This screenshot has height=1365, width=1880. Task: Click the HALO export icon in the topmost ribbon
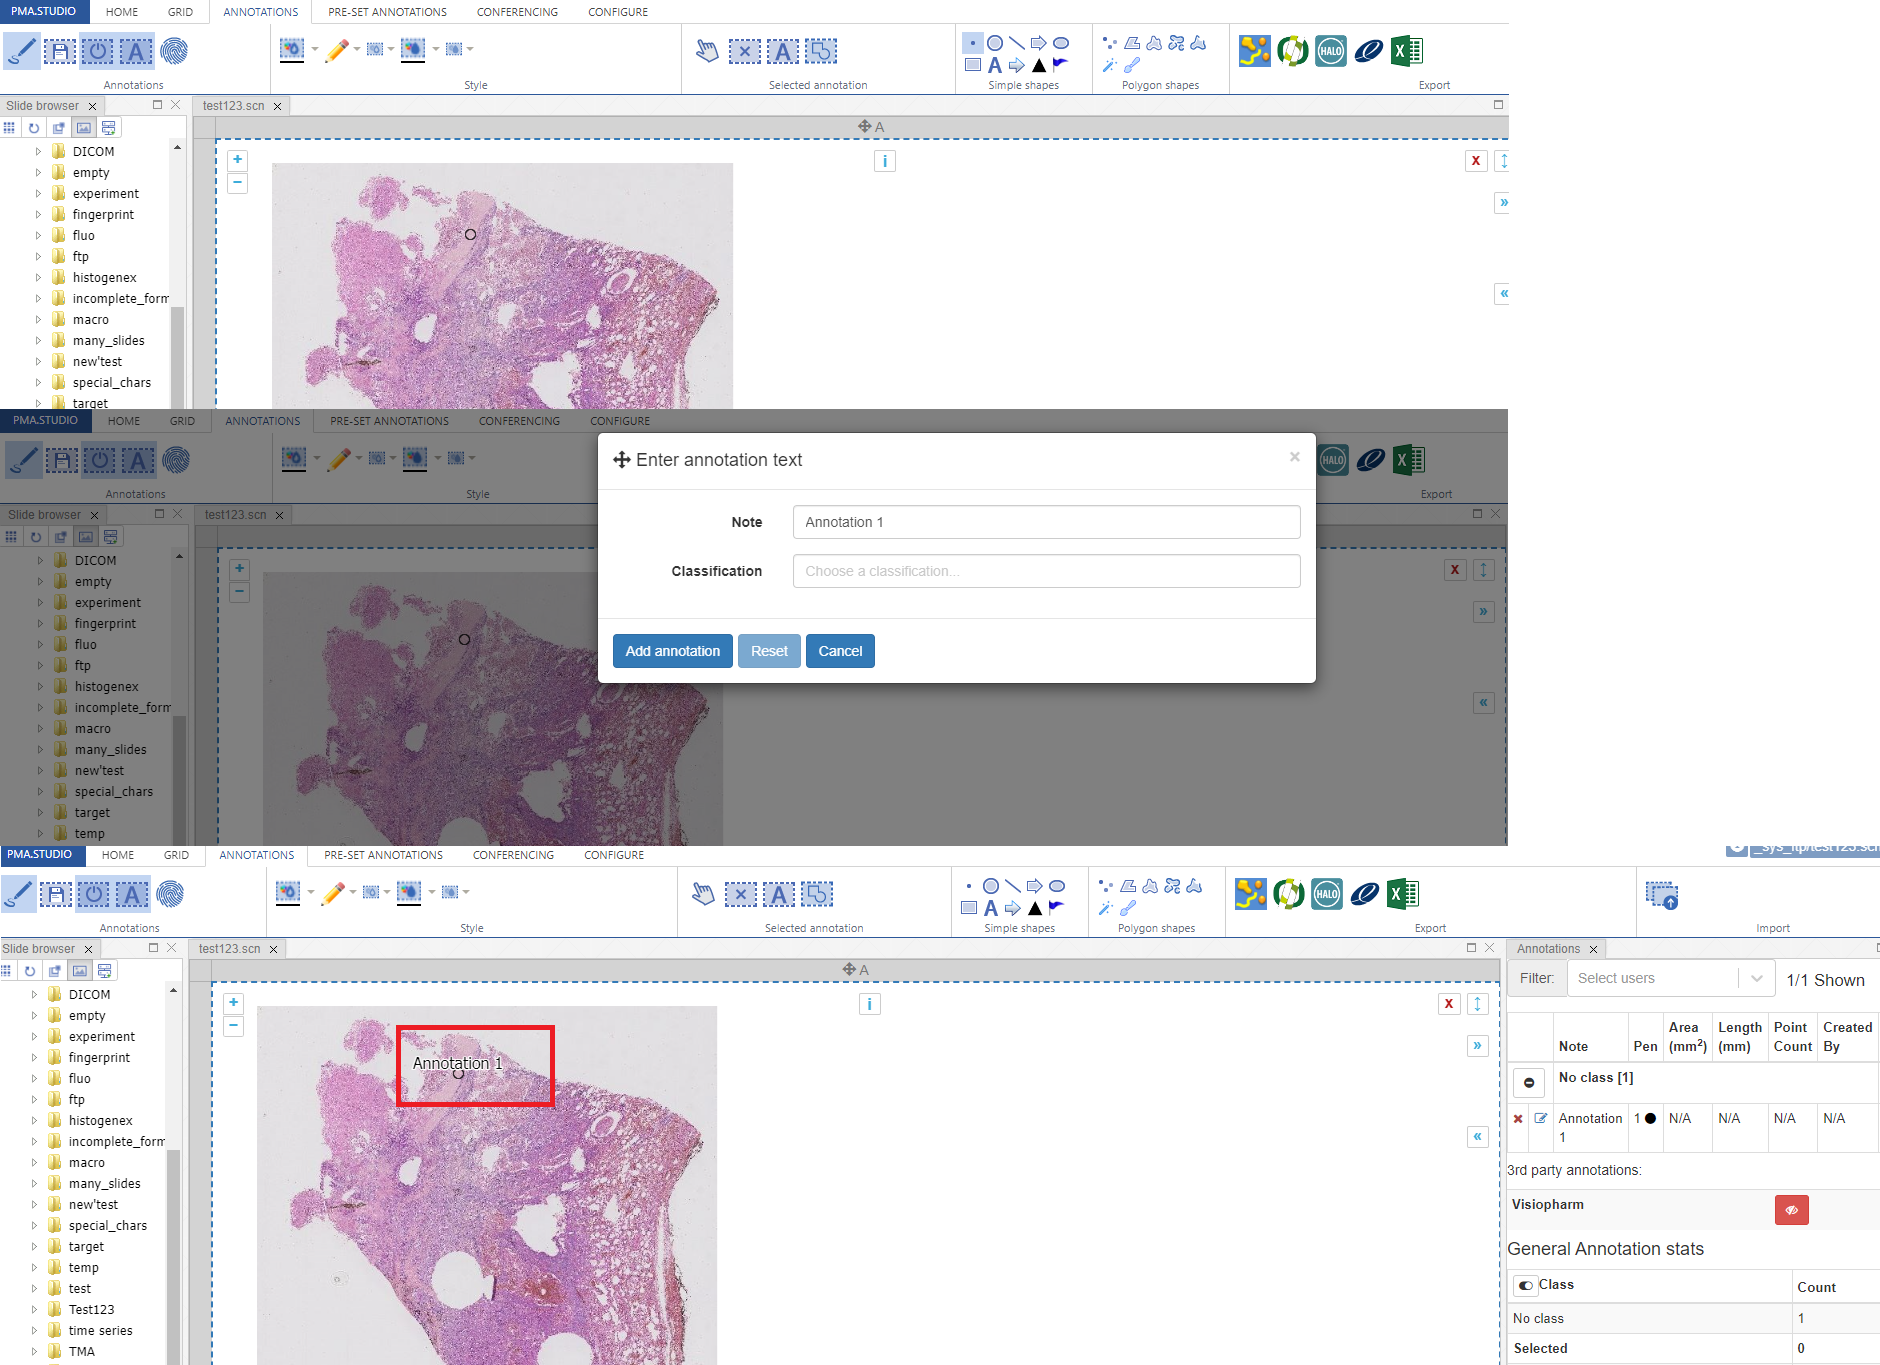pyautogui.click(x=1330, y=51)
